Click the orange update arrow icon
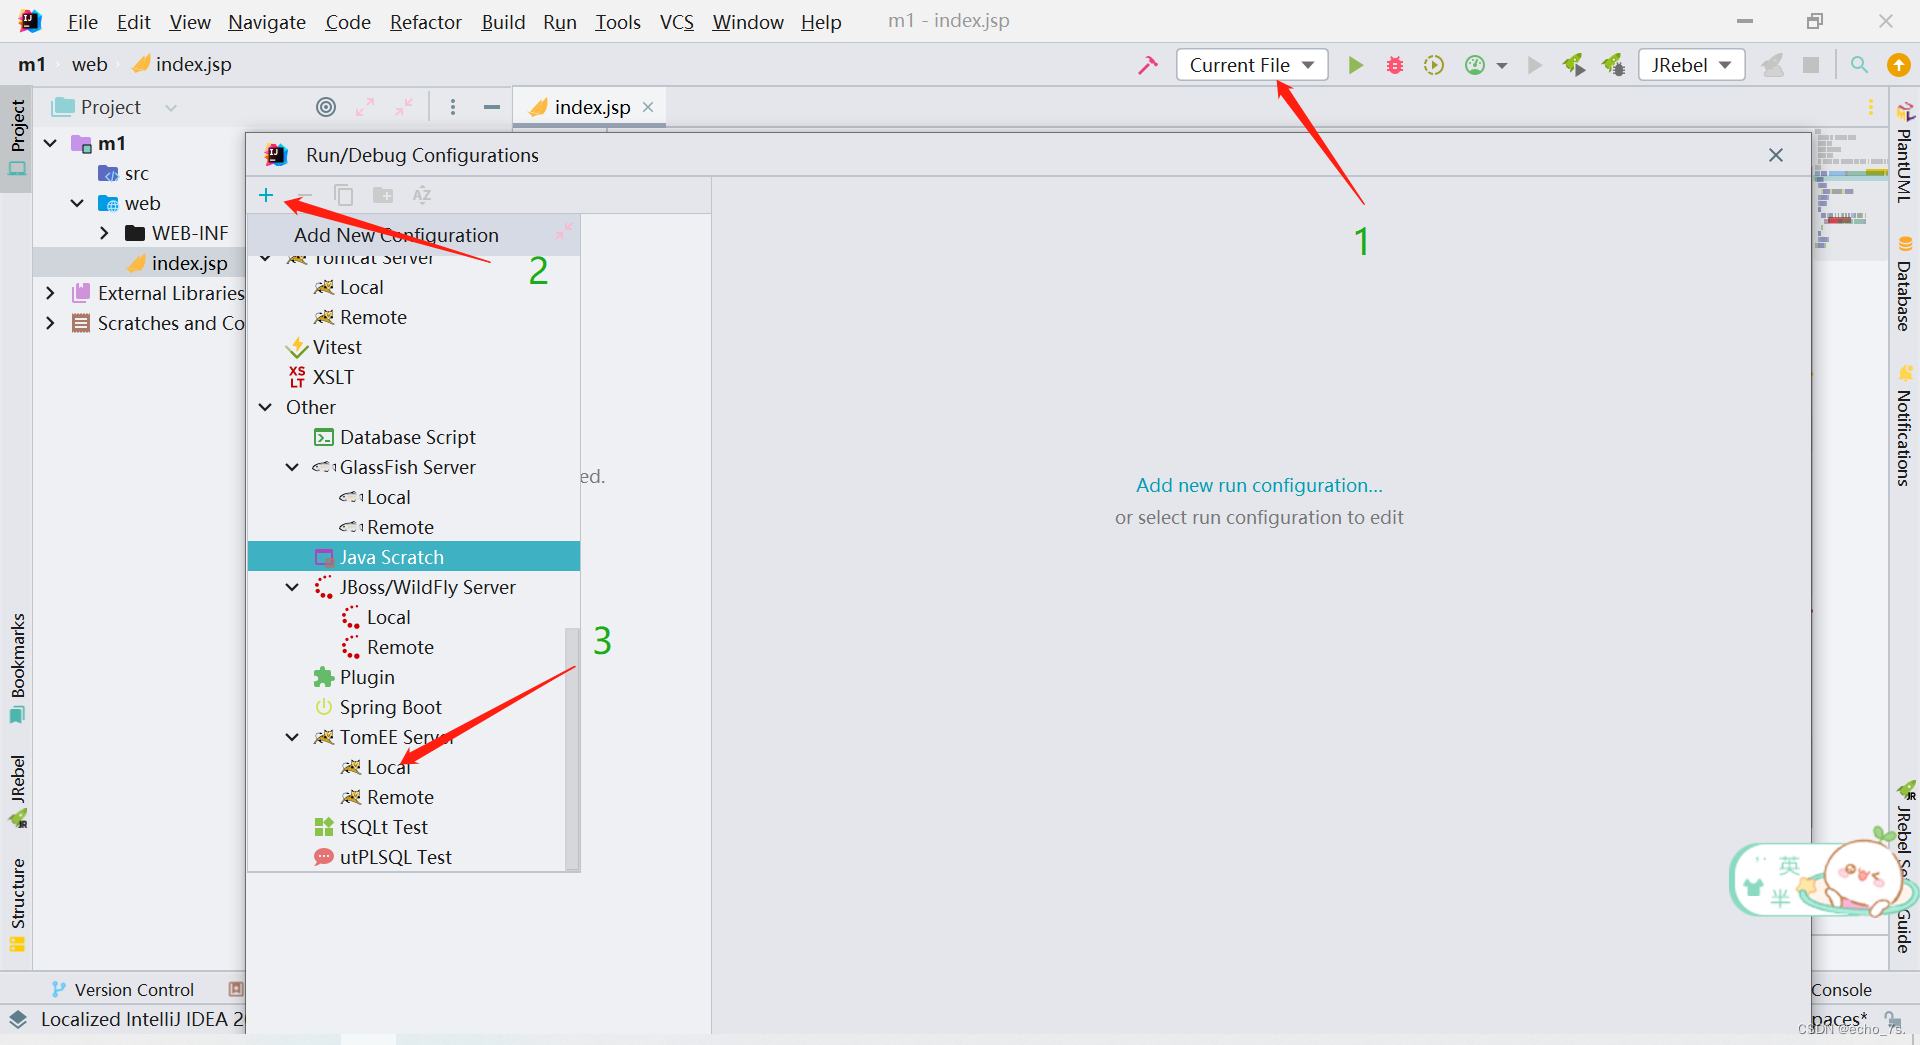 1898,65
